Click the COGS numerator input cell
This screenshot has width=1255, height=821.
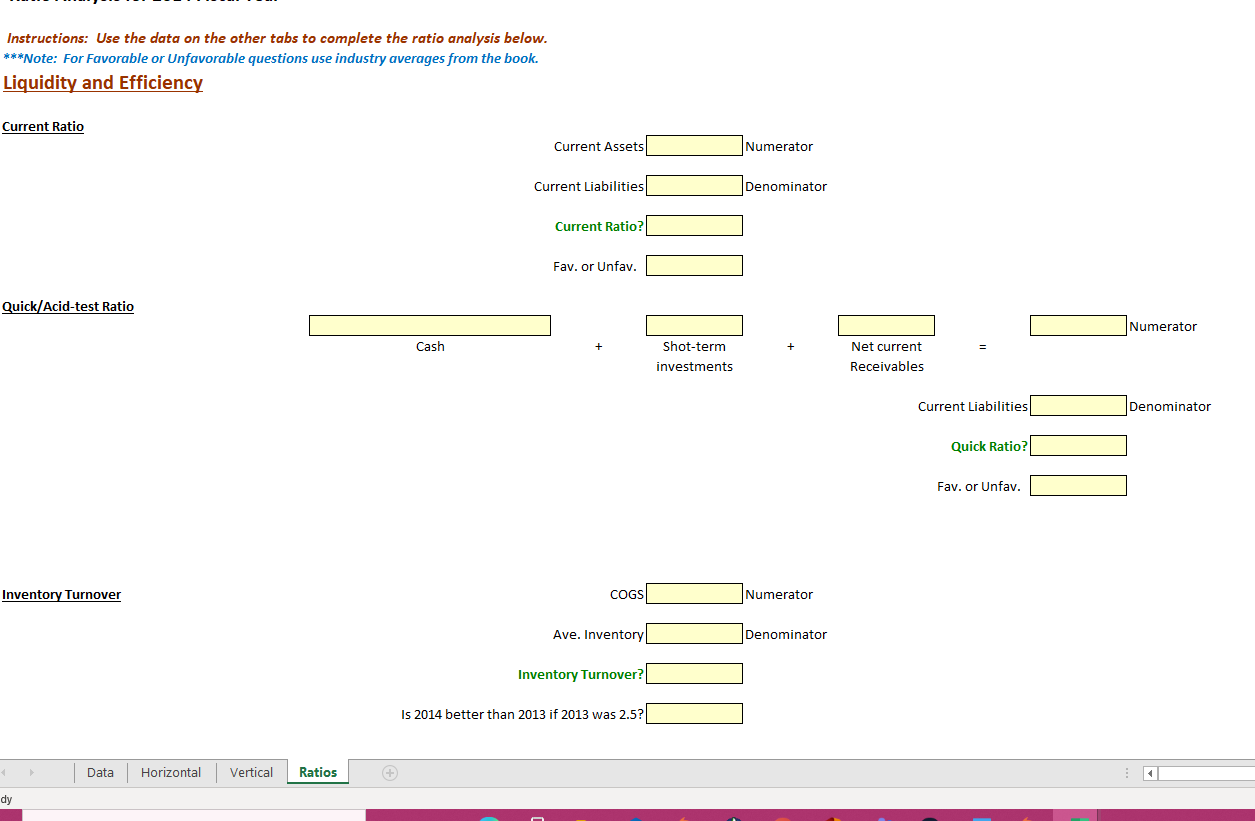694,593
